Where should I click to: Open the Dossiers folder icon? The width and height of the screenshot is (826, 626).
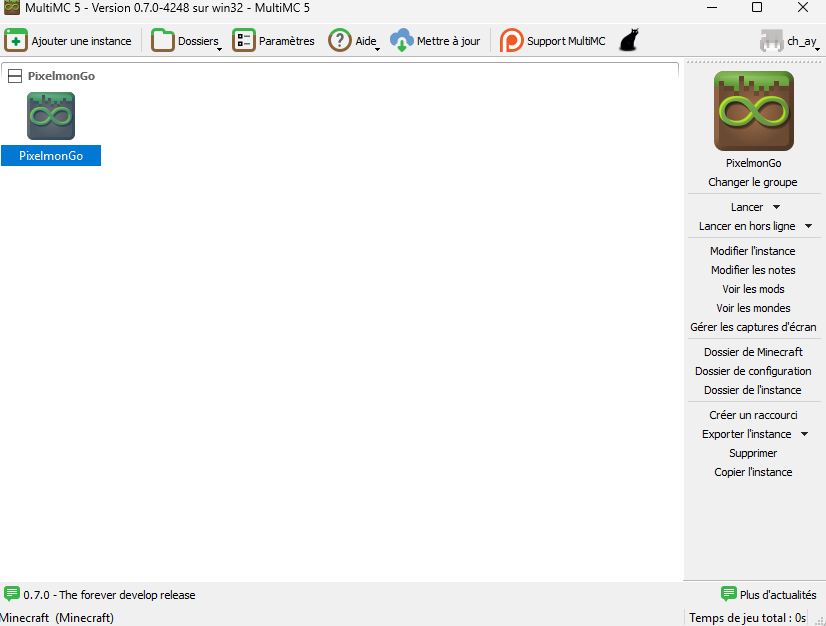[x=162, y=41]
